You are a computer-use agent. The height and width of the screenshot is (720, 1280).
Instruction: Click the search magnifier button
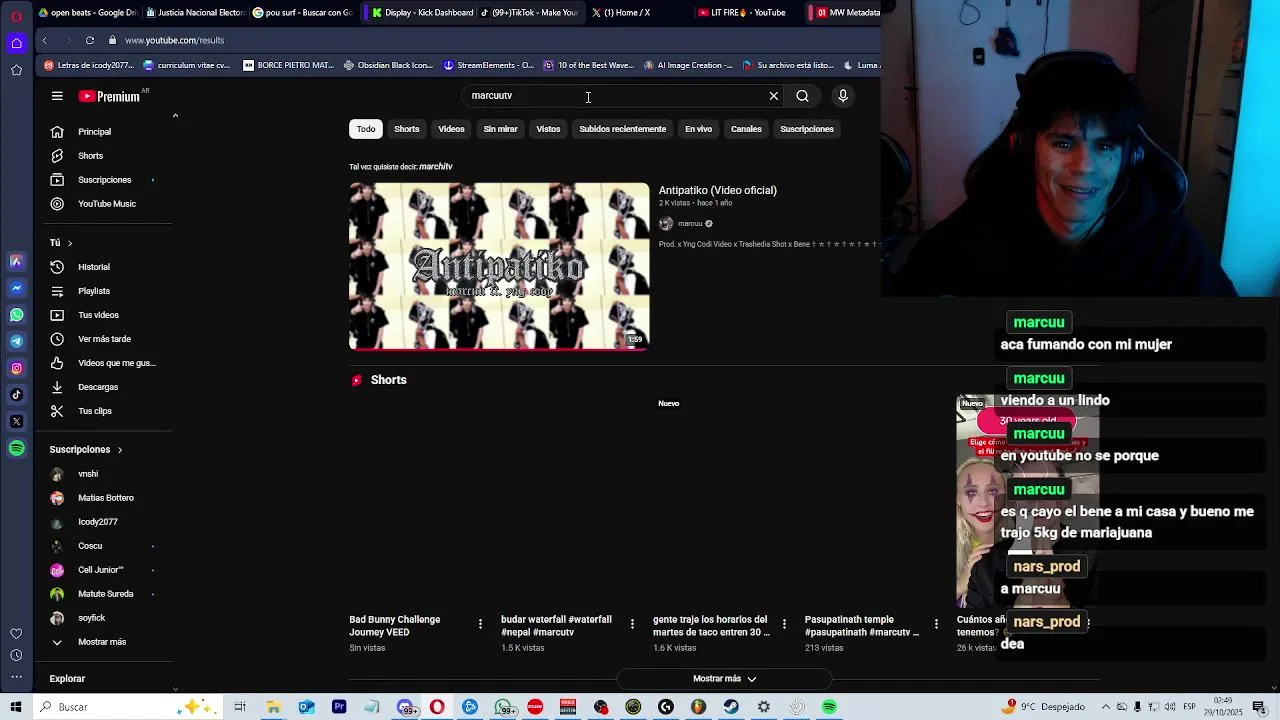tap(802, 96)
